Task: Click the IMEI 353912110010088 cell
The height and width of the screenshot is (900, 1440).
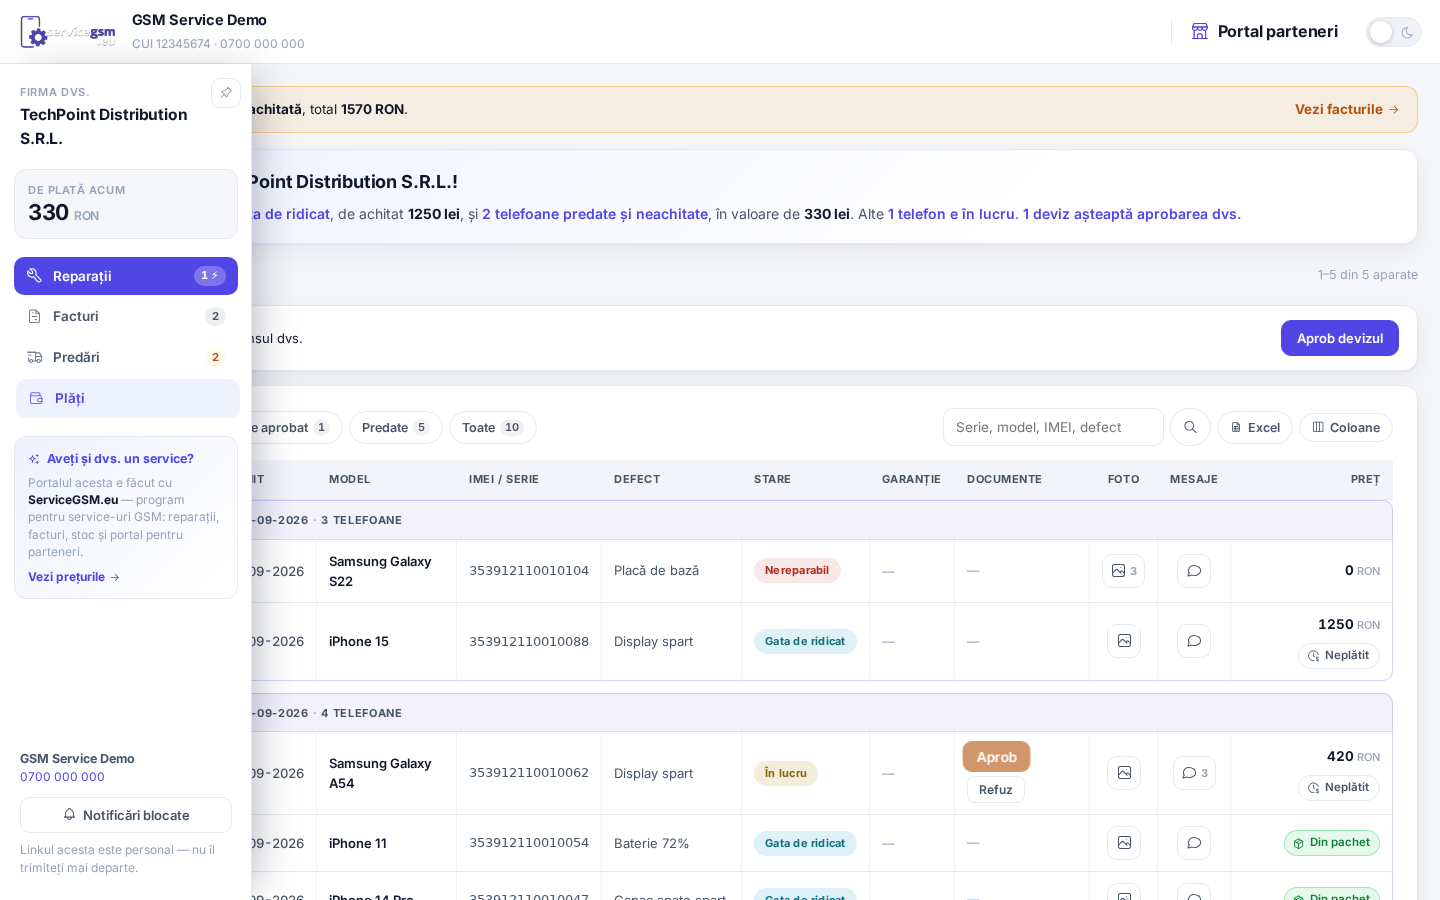Action: point(529,641)
